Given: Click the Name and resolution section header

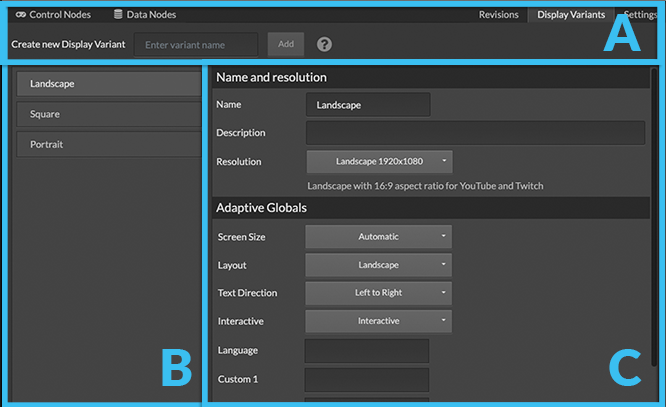Looking at the screenshot, I should point(431,77).
